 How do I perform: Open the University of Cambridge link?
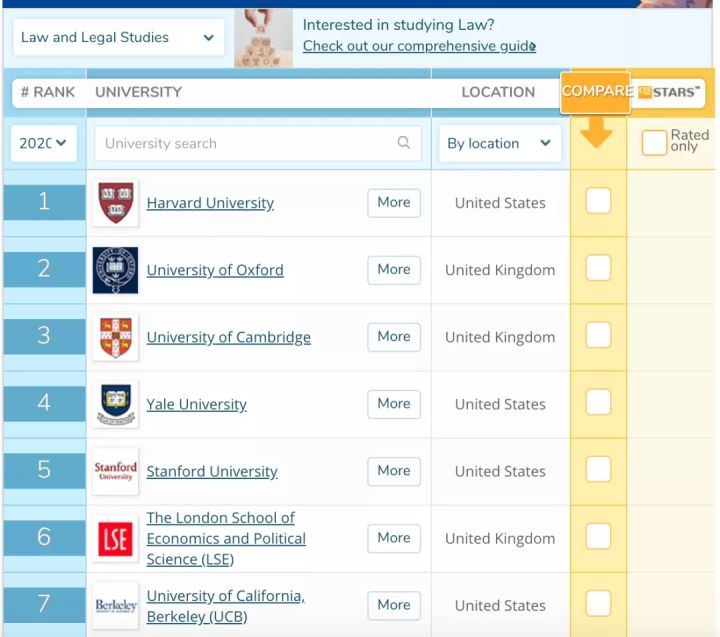click(229, 337)
